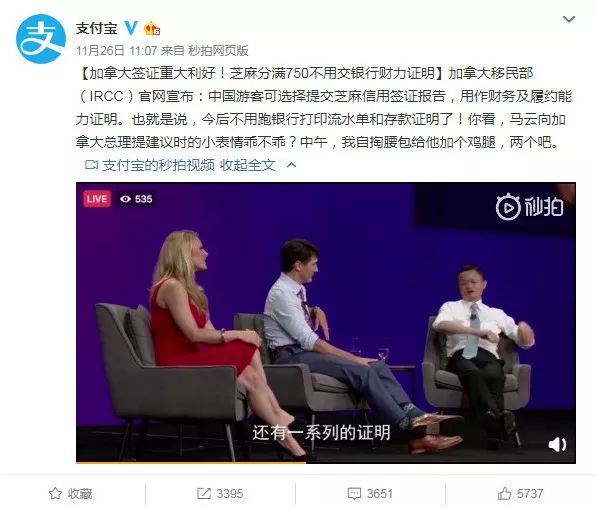Open the 3651 comments button
This screenshot has height=510, width=596.
pyautogui.click(x=370, y=493)
